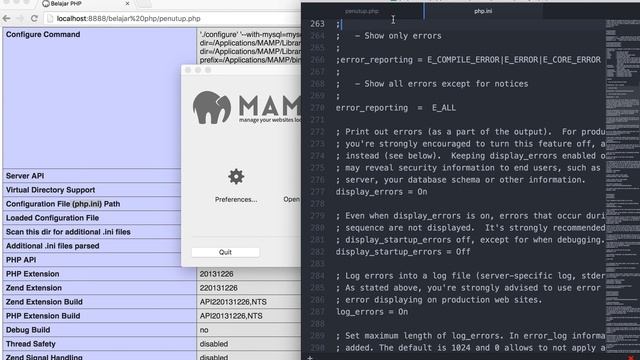This screenshot has width=640, height=360.
Task: Click the Debug Build row label
Action: (28, 330)
